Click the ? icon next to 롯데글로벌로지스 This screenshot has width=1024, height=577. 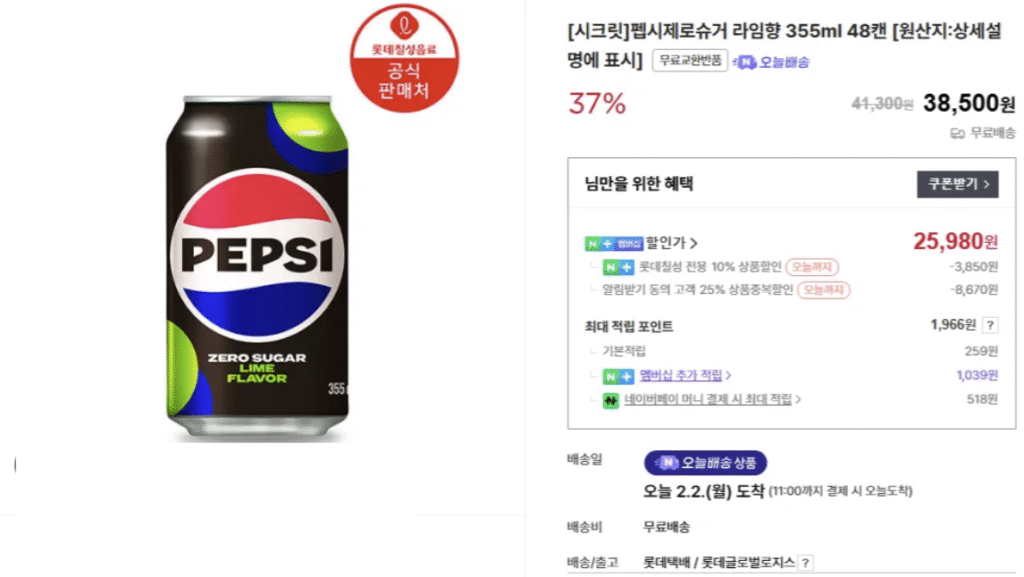coord(805,562)
